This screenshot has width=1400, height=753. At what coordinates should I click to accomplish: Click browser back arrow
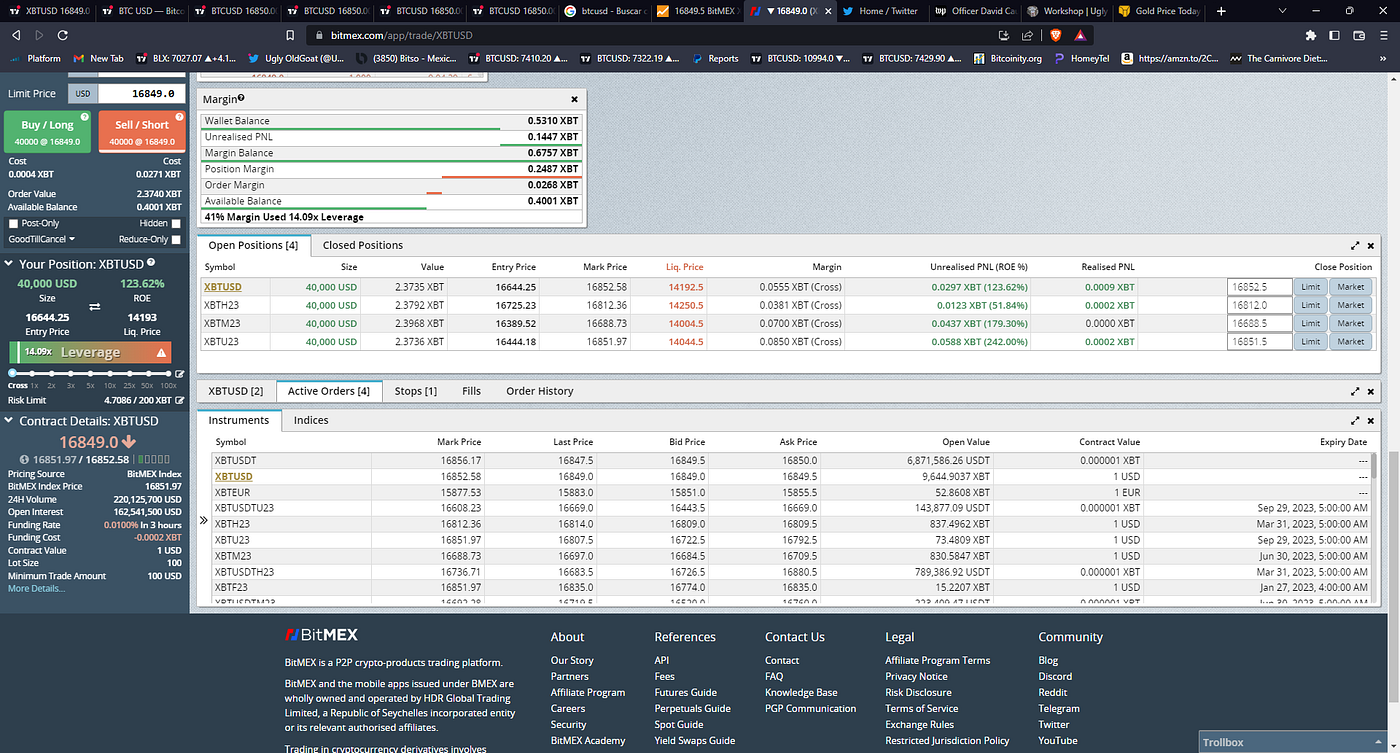[x=16, y=35]
